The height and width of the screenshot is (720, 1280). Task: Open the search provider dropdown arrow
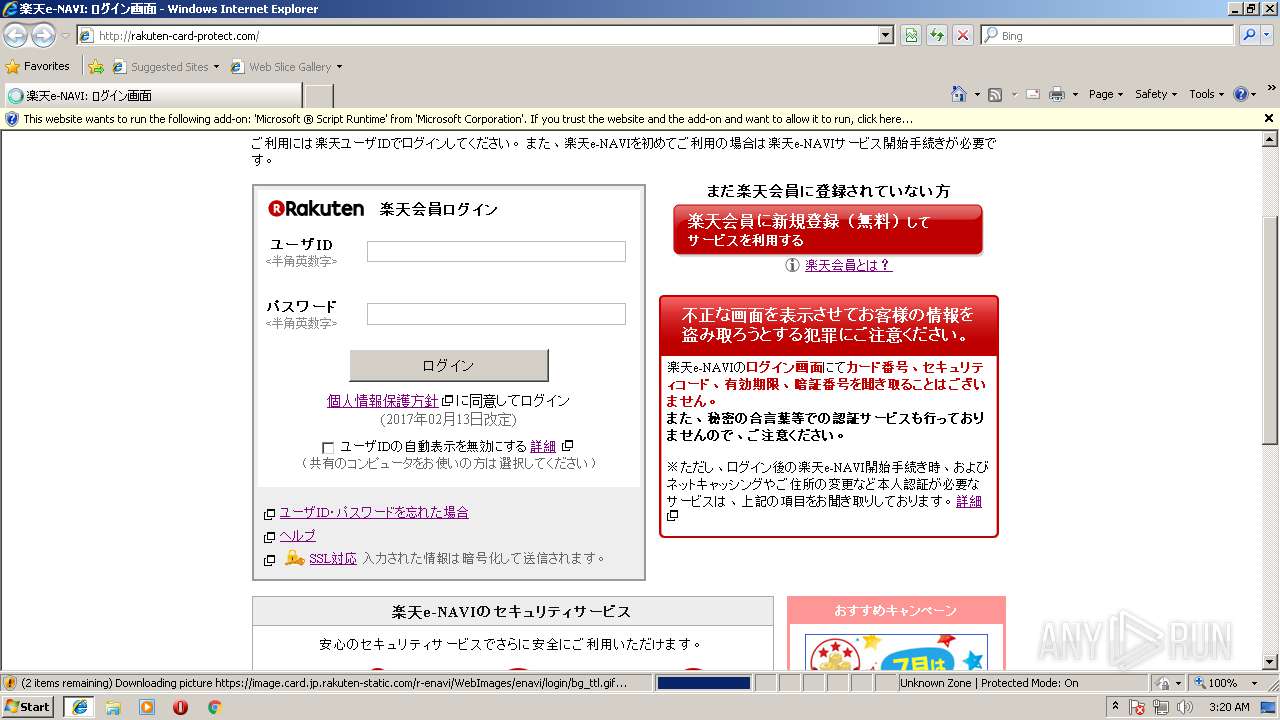coord(1266,35)
